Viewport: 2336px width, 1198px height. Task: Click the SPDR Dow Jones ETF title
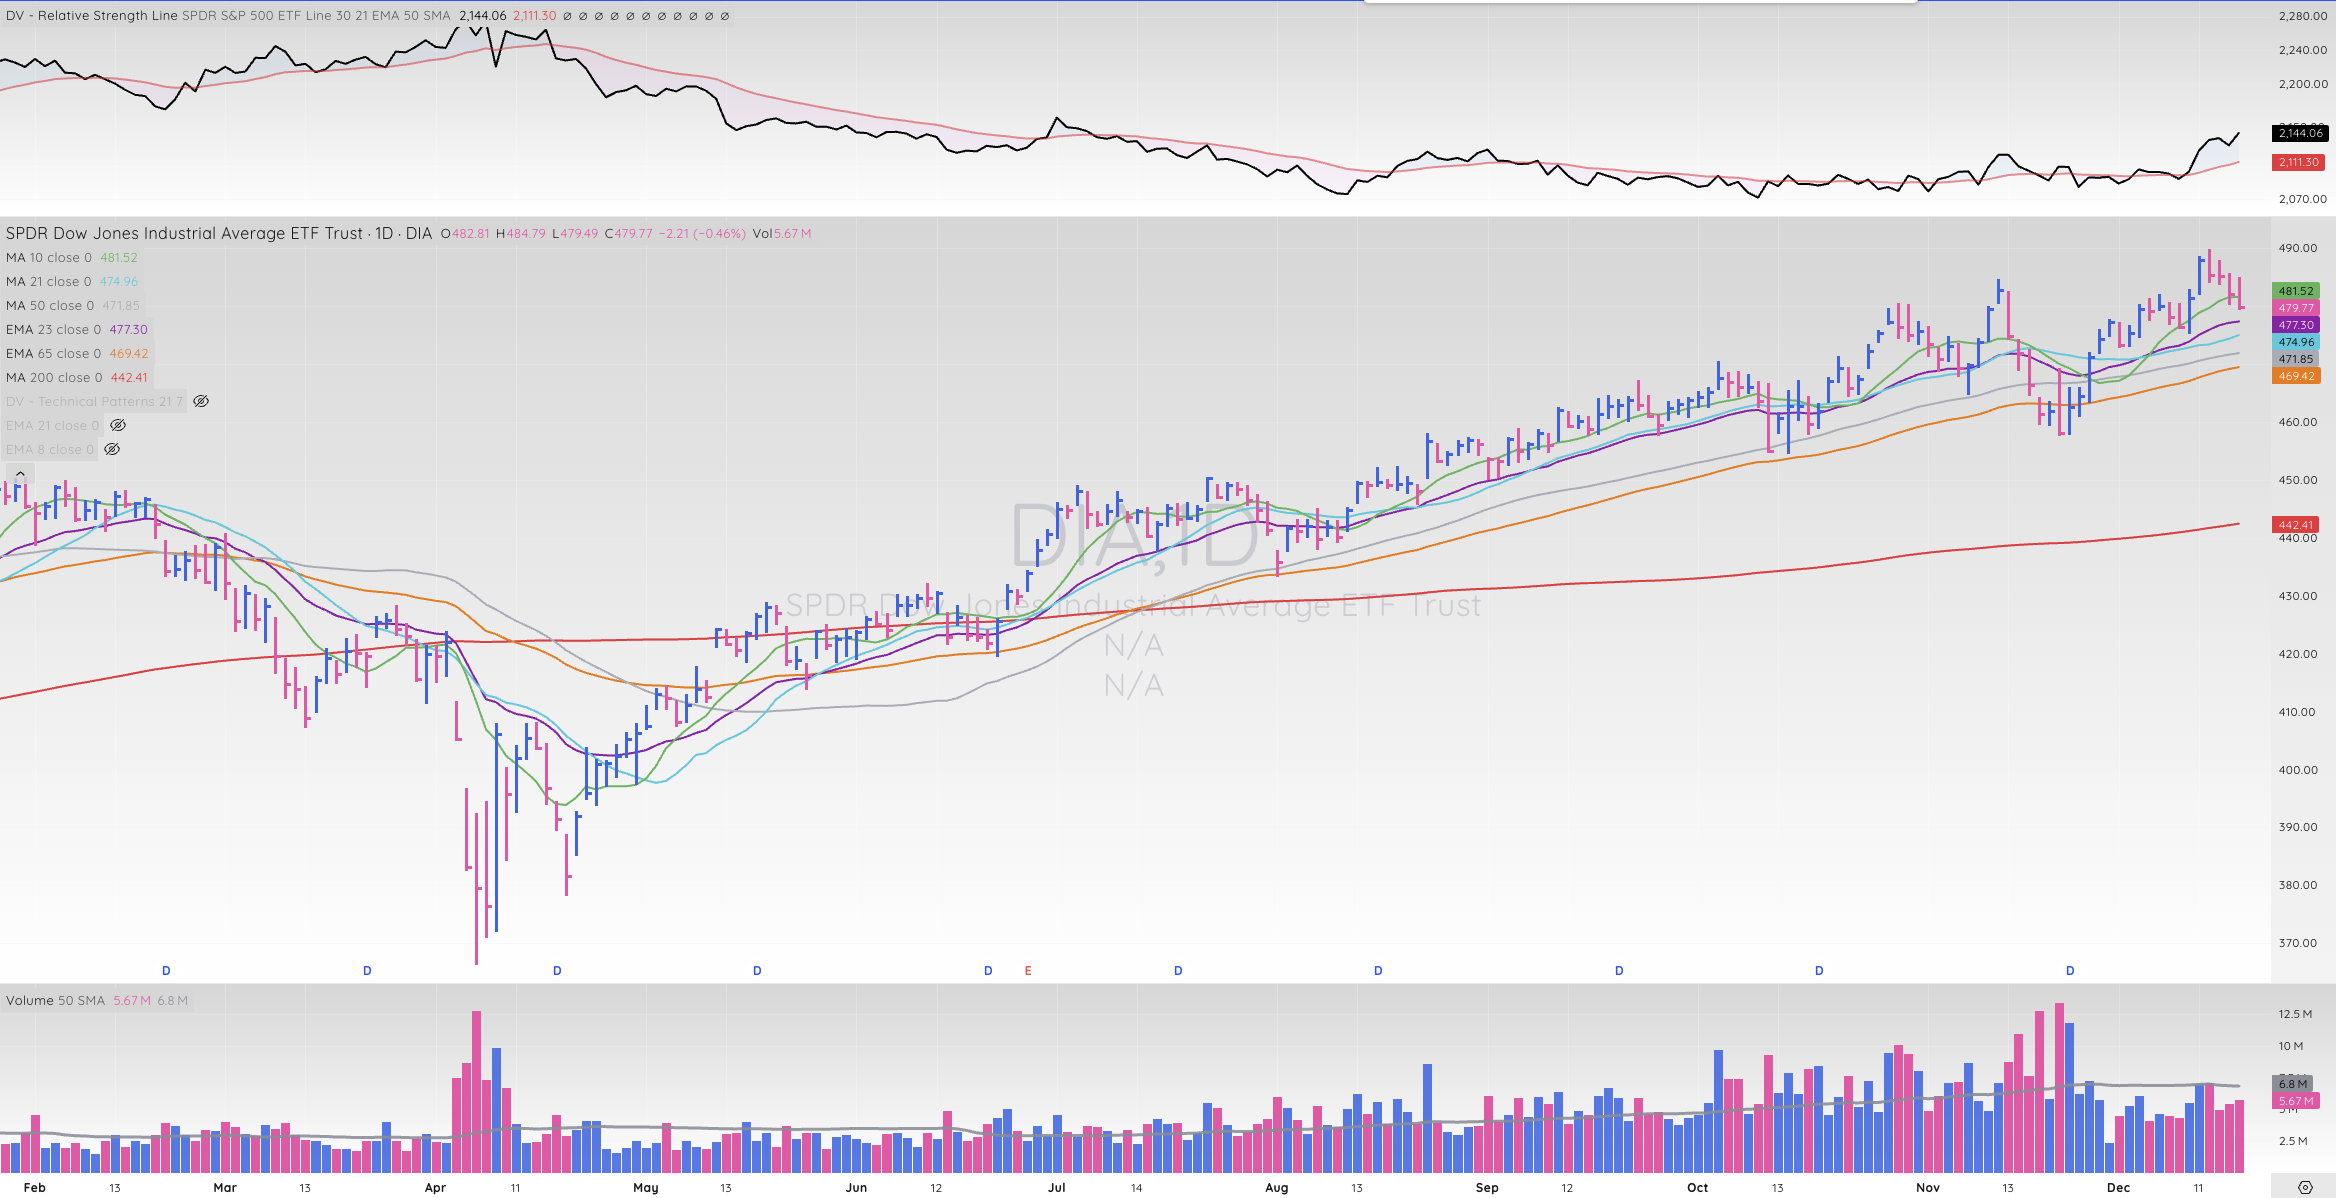pos(185,233)
